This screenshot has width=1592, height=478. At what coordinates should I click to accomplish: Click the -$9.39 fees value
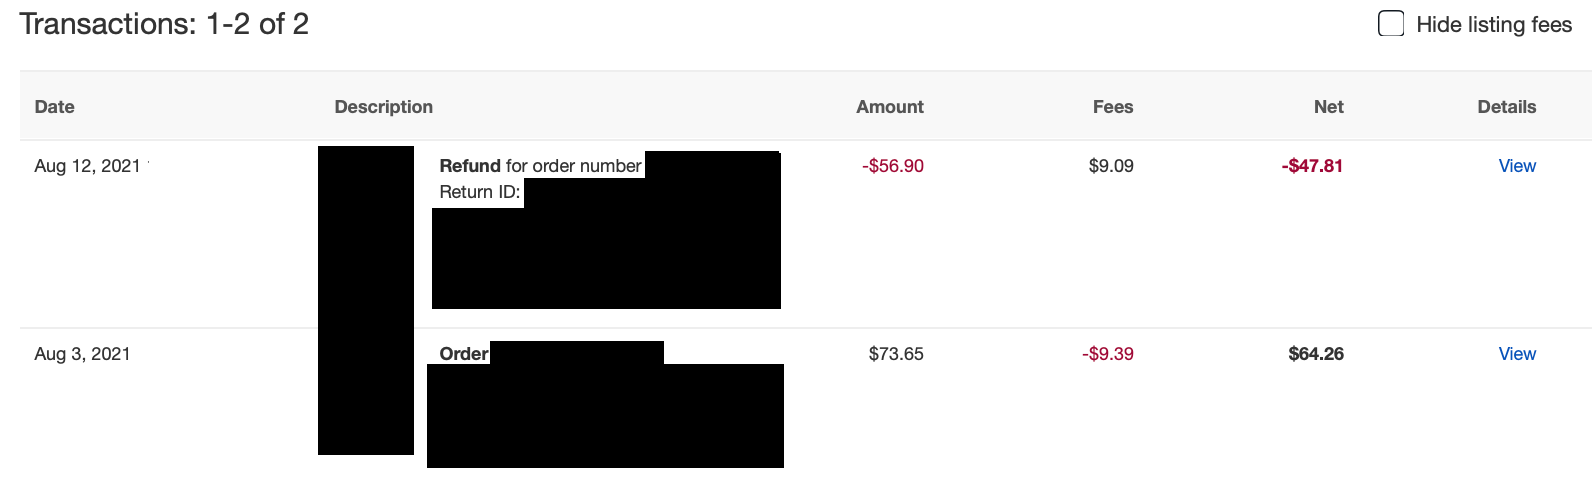pyautogui.click(x=1108, y=354)
